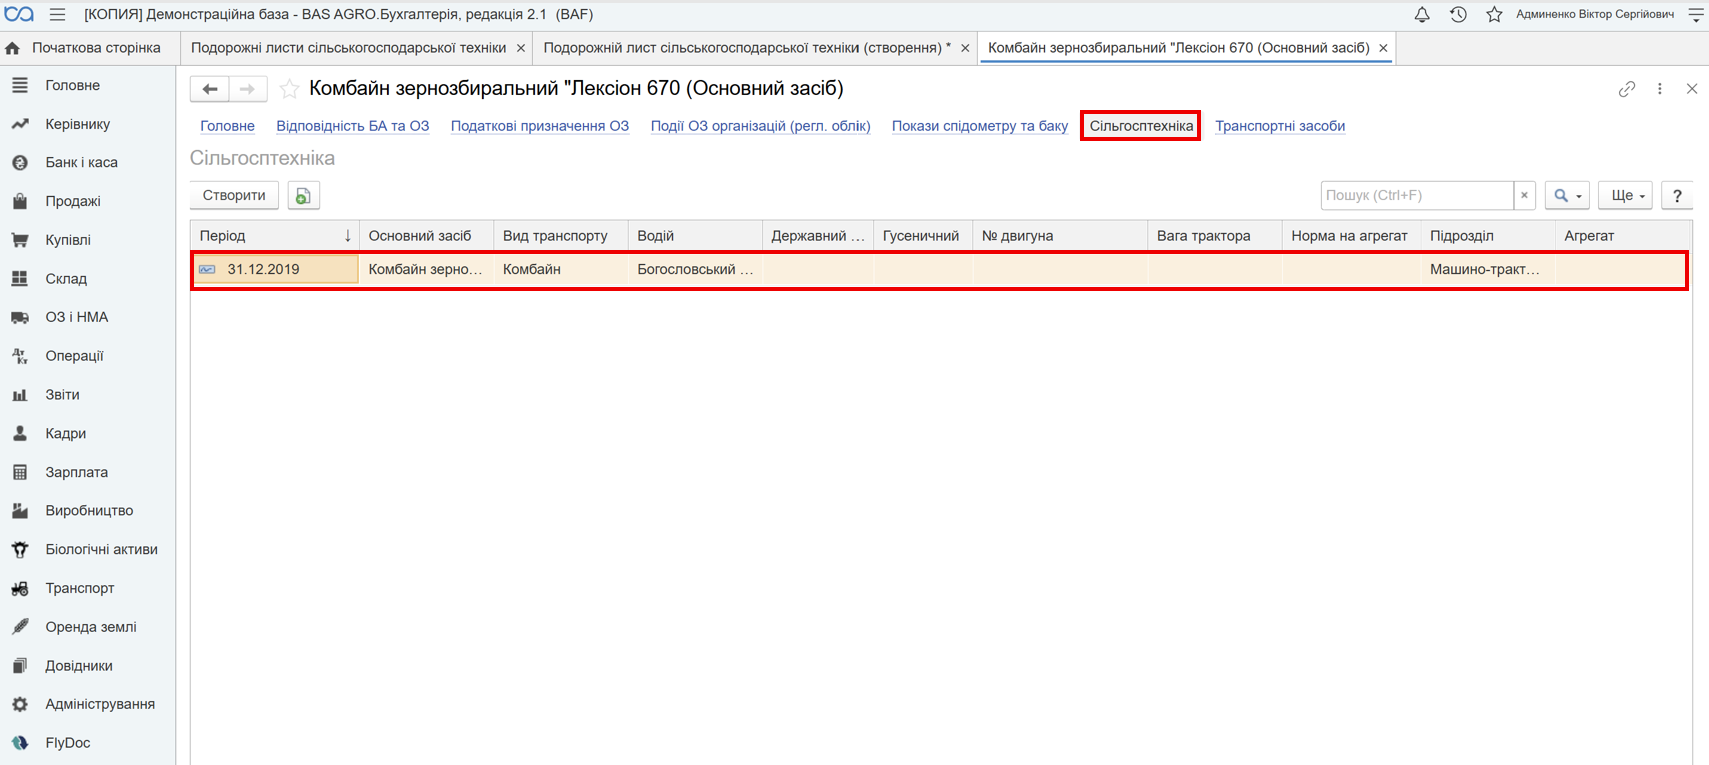Open help question mark button
This screenshot has height=765, width=1709.
point(1677,196)
